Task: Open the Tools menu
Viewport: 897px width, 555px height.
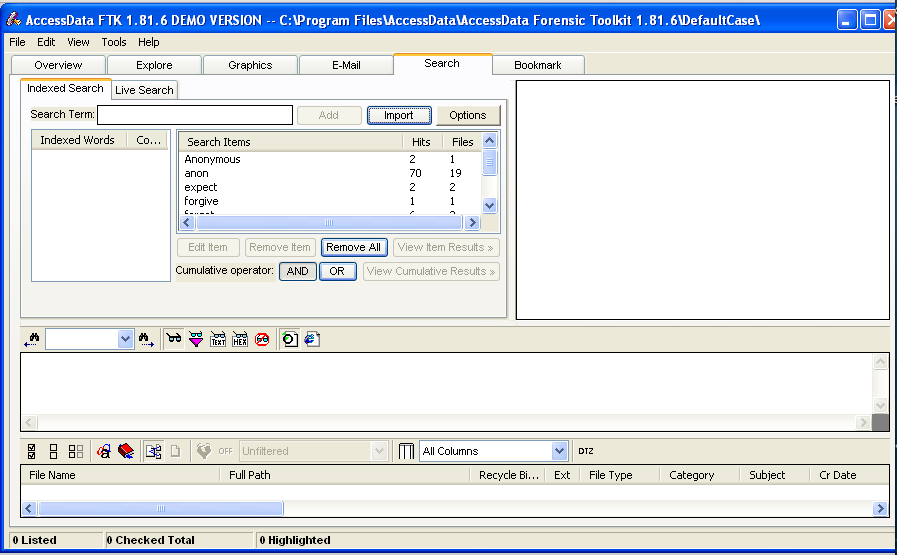Action: pyautogui.click(x=114, y=42)
